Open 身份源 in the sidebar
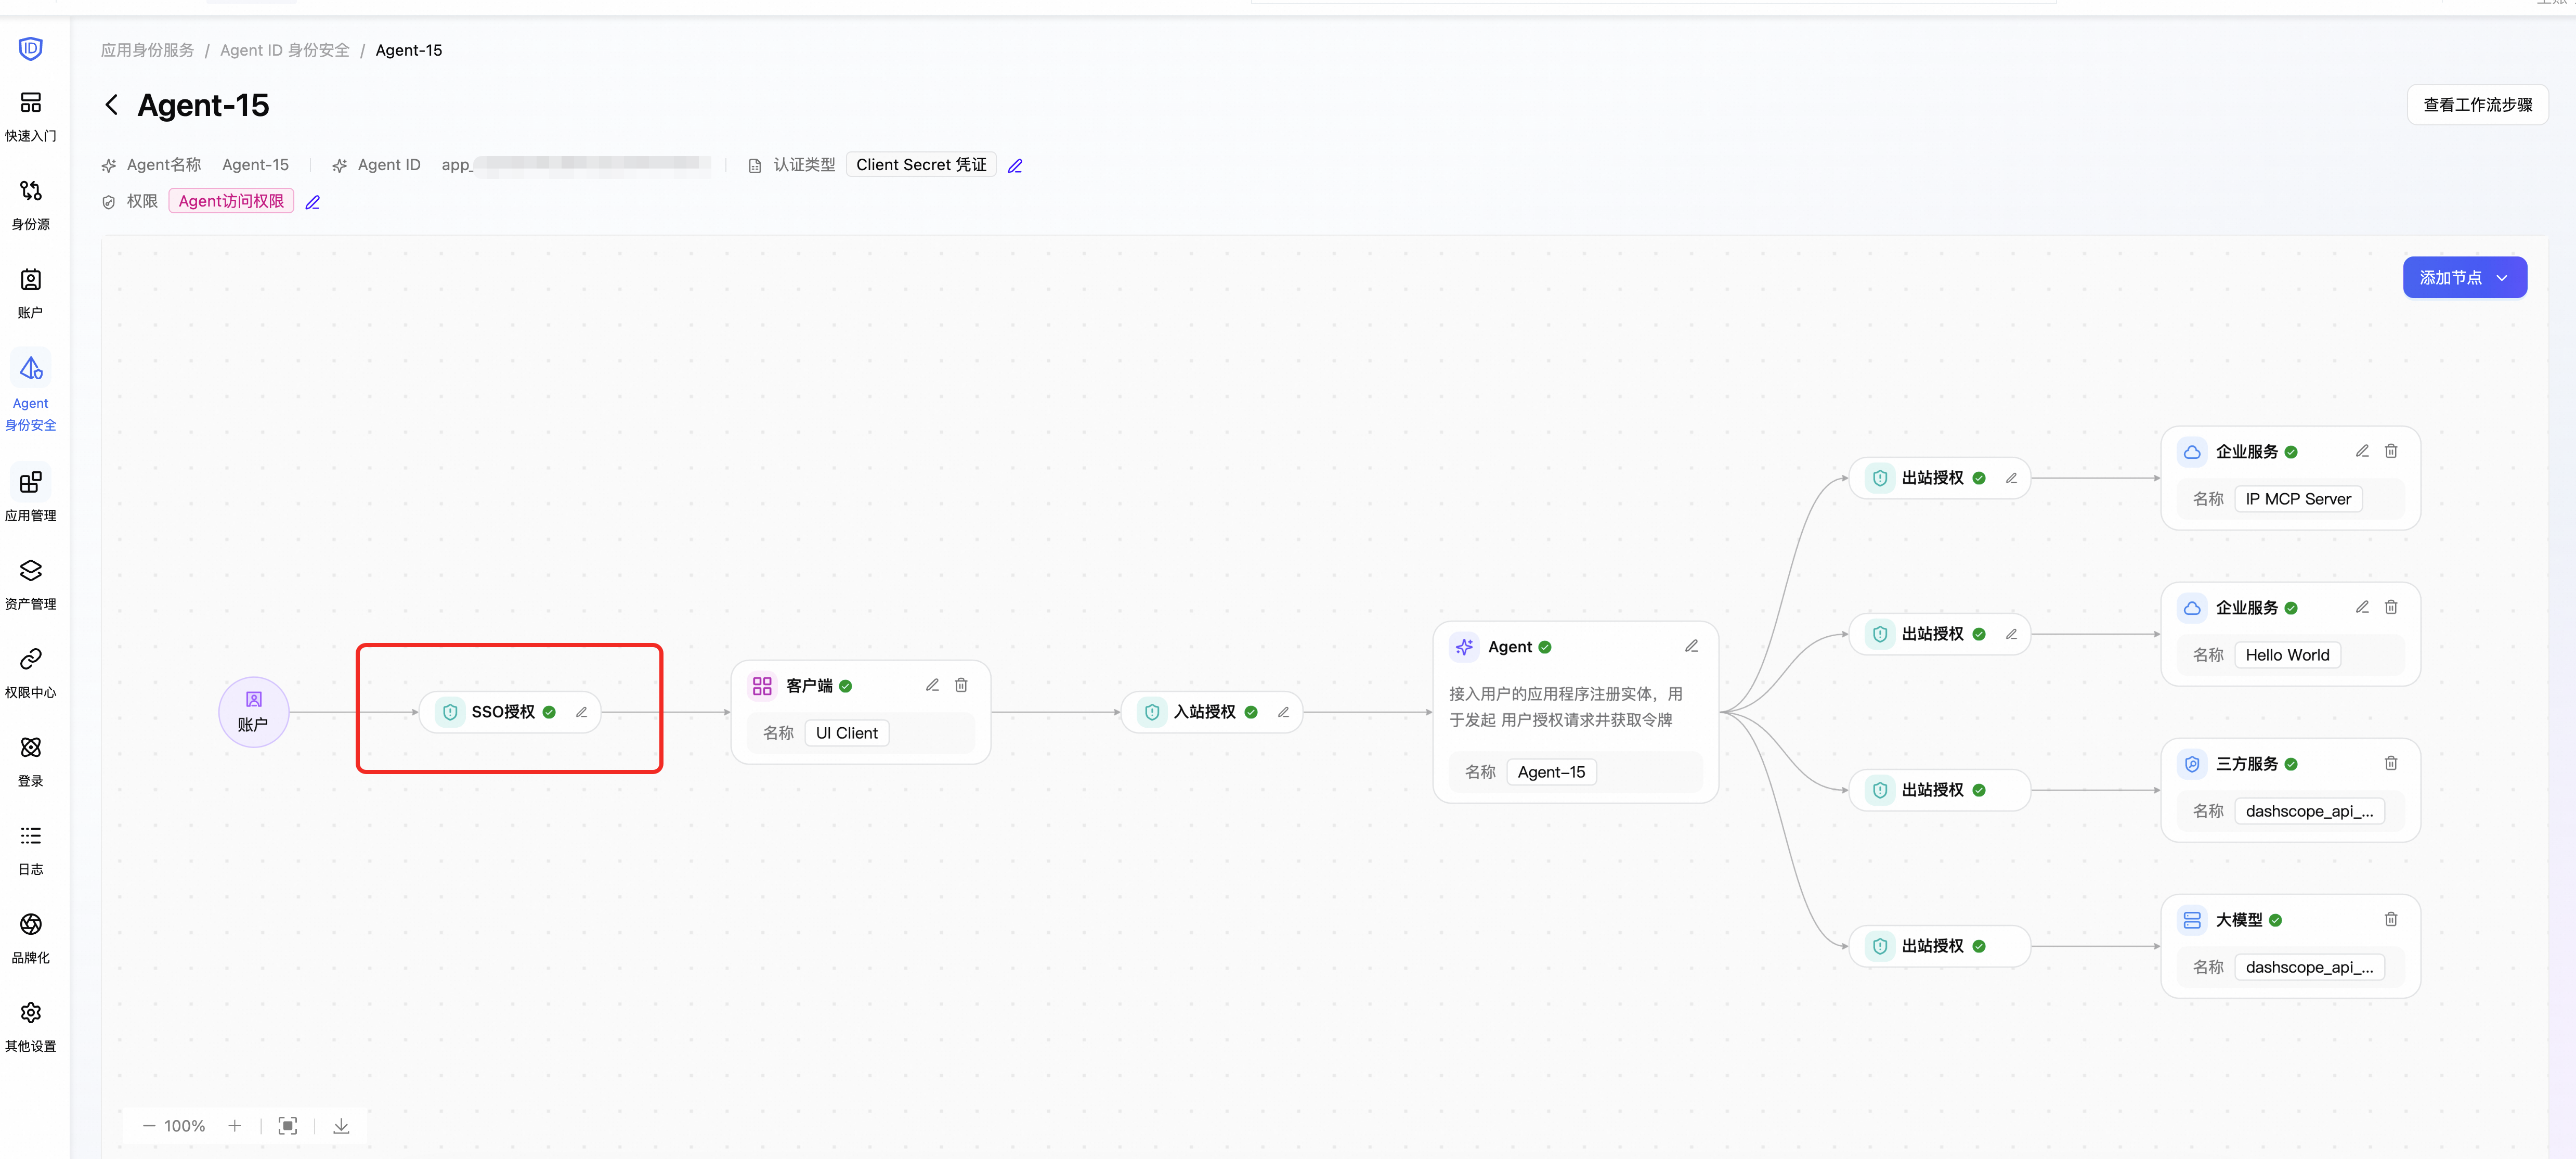The image size is (2576, 1159). pyautogui.click(x=31, y=204)
